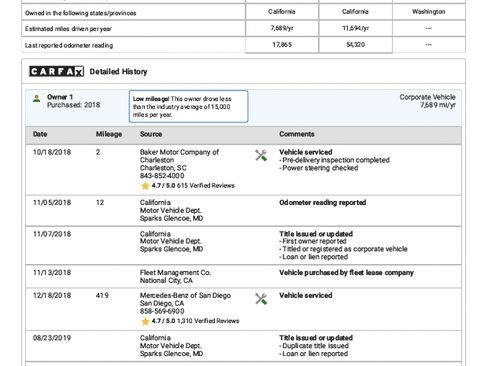The width and height of the screenshot is (488, 366).
Task: Click the 11/07/2018 date entry
Action: click(52, 234)
